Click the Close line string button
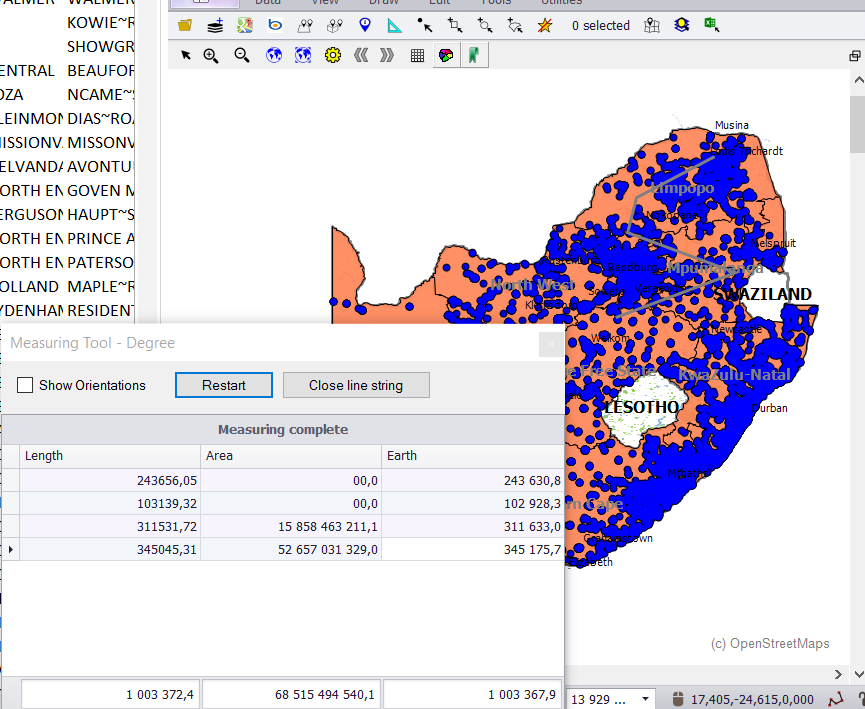865x709 pixels. click(356, 385)
